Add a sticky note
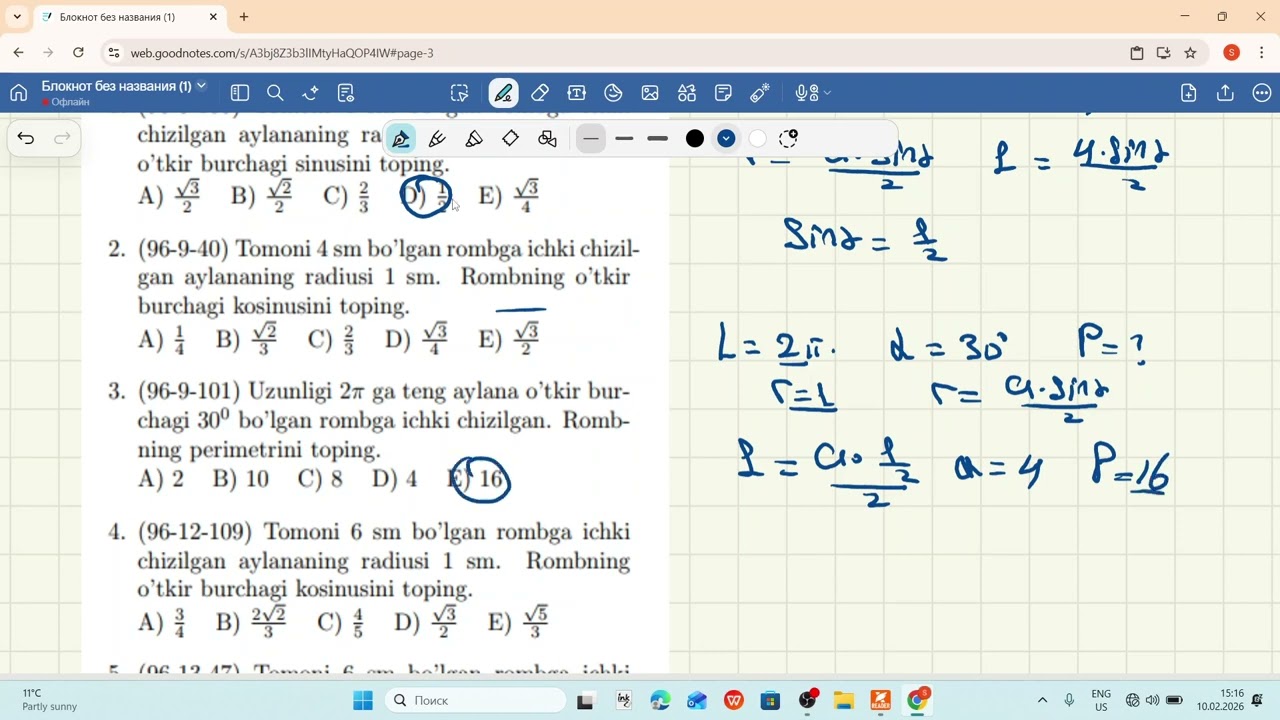Screen dimensions: 1280x720 tap(723, 93)
